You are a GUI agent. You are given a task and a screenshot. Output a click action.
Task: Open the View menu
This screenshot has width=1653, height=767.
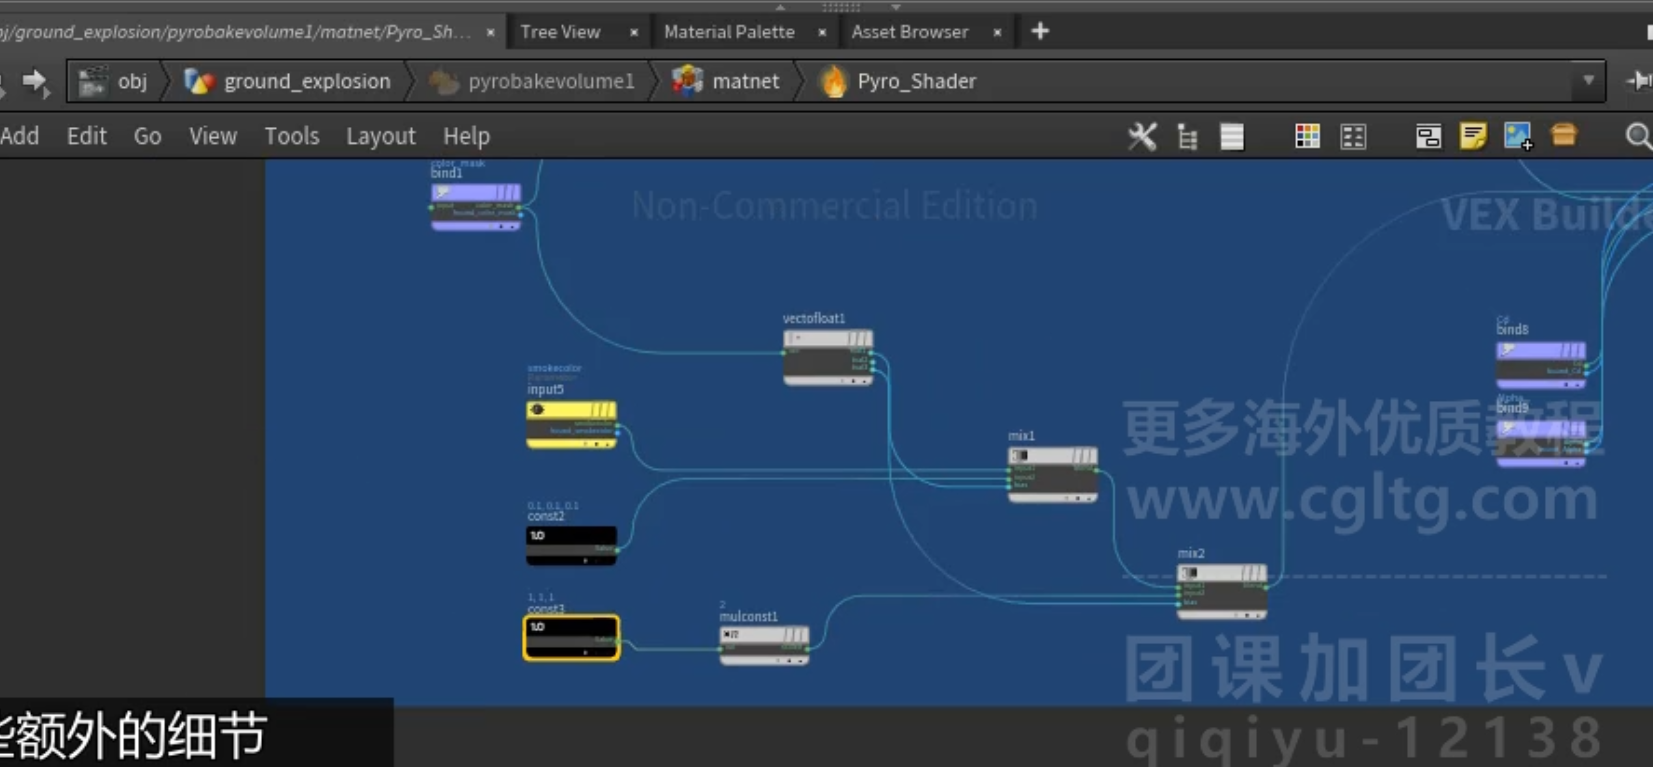tap(213, 136)
